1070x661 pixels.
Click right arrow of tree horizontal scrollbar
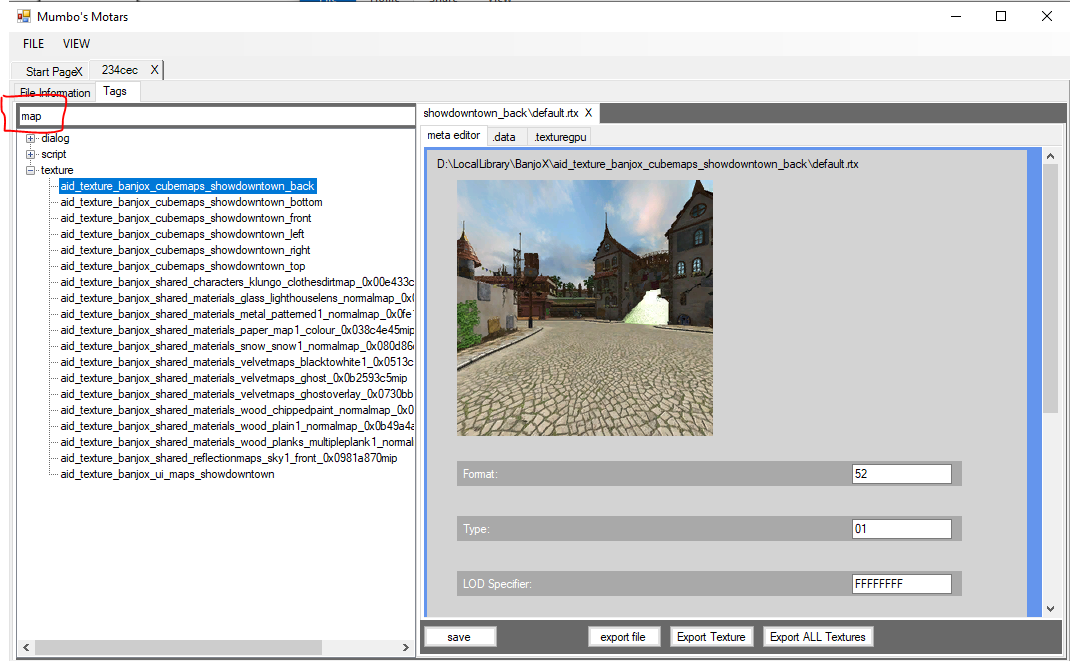click(x=405, y=647)
